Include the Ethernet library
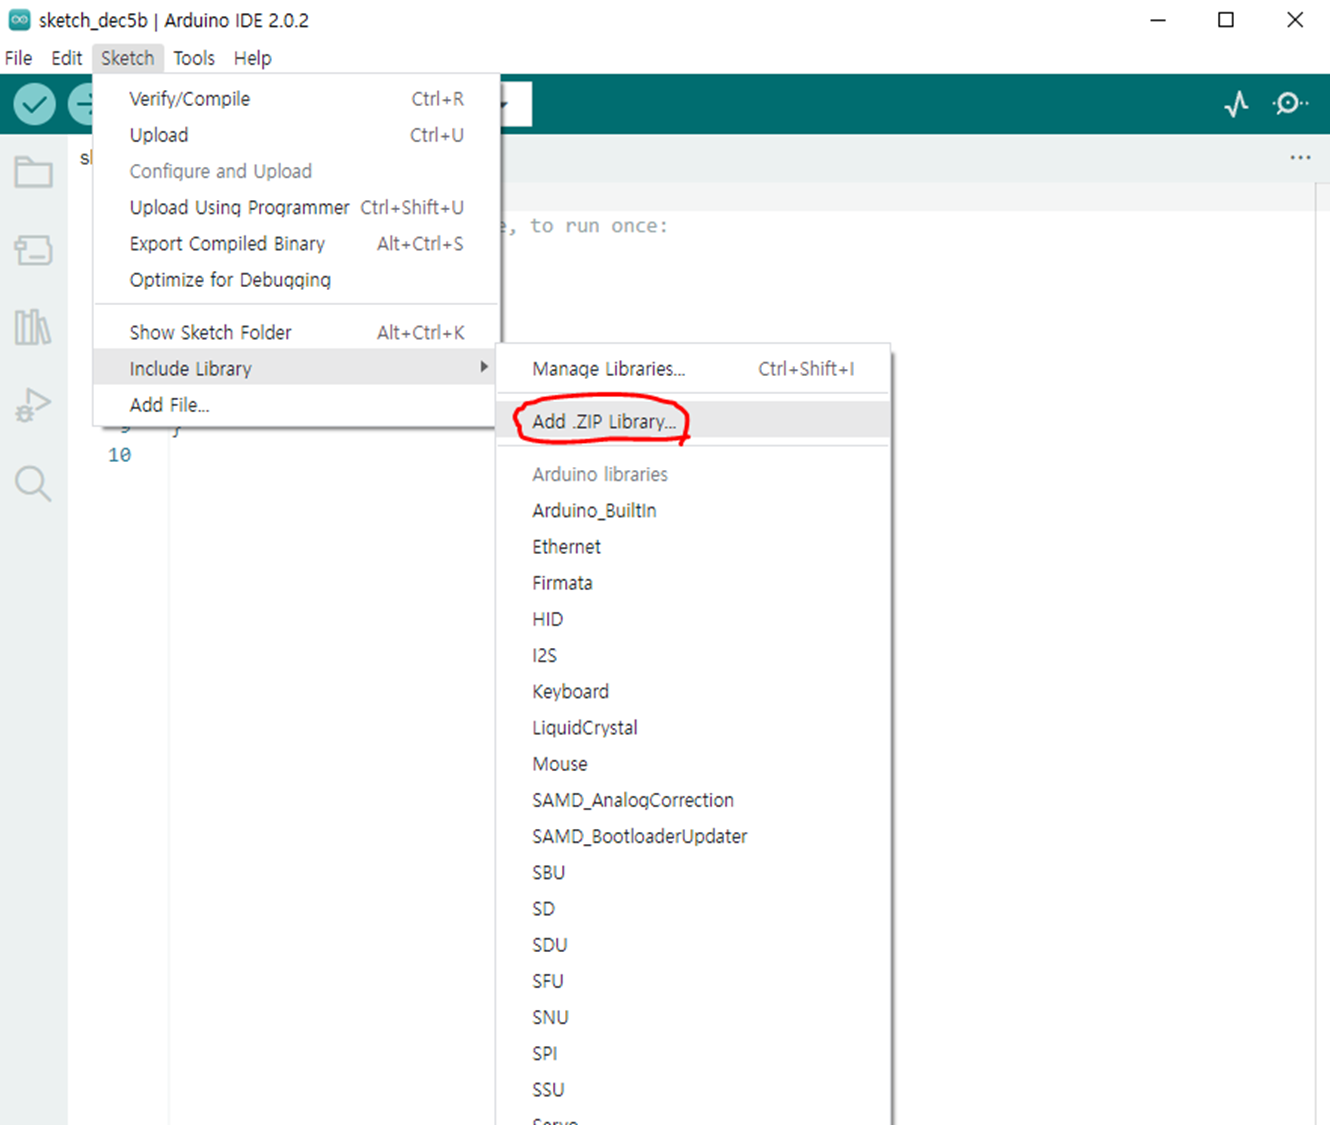 point(693,546)
